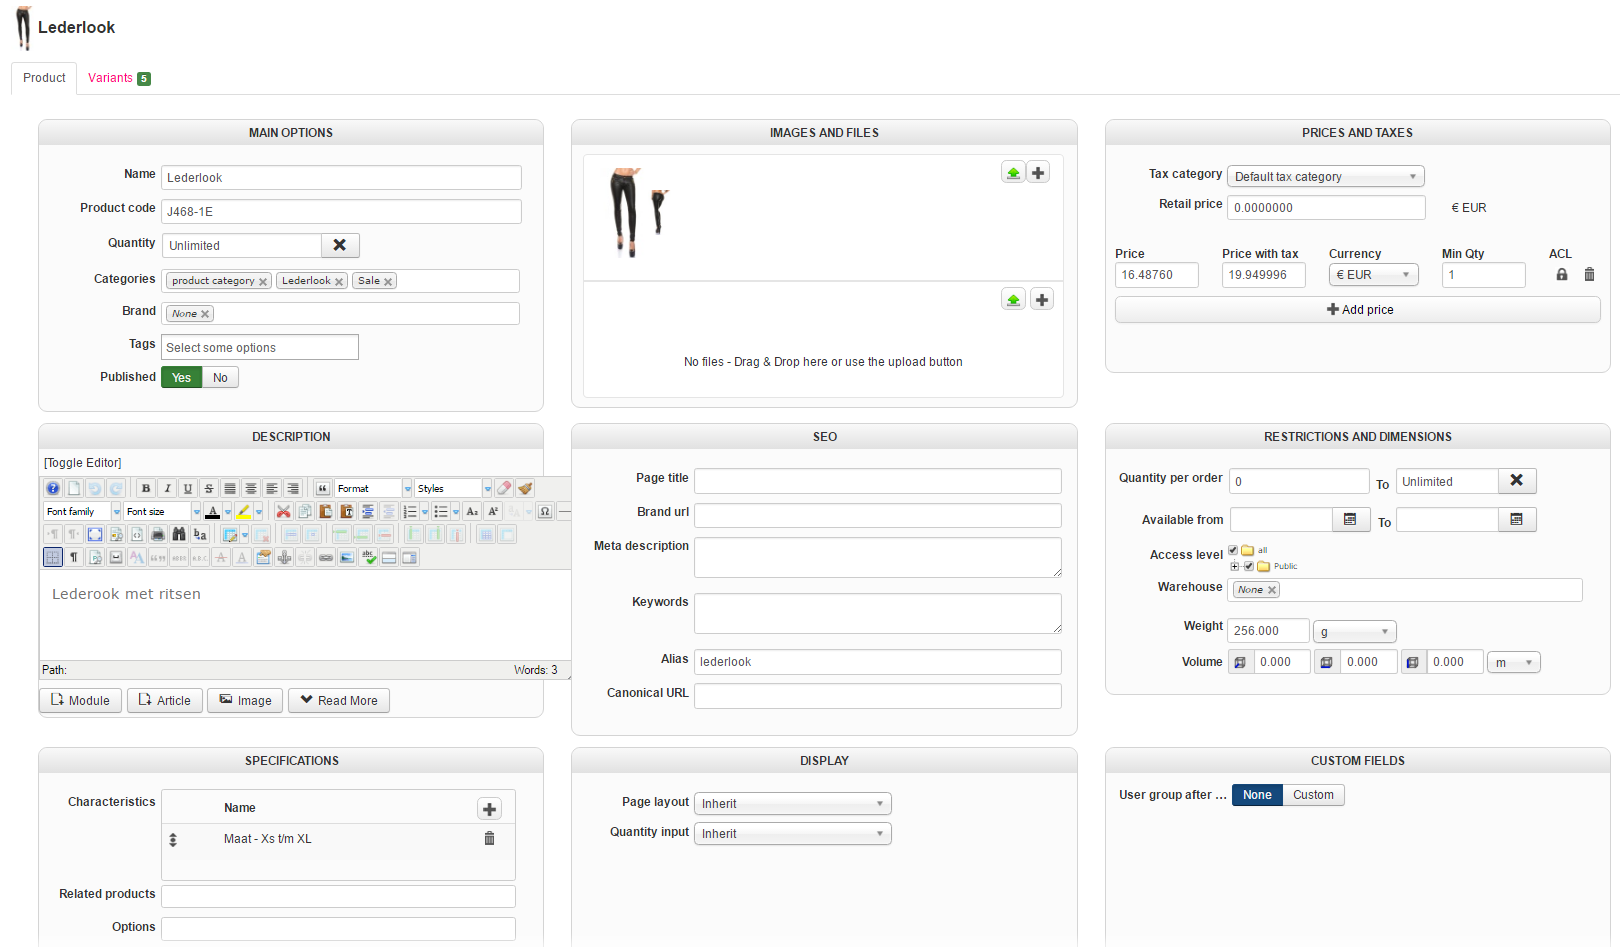The image size is (1620, 947).
Task: Click the eraser remove-formatting icon
Action: (x=504, y=488)
